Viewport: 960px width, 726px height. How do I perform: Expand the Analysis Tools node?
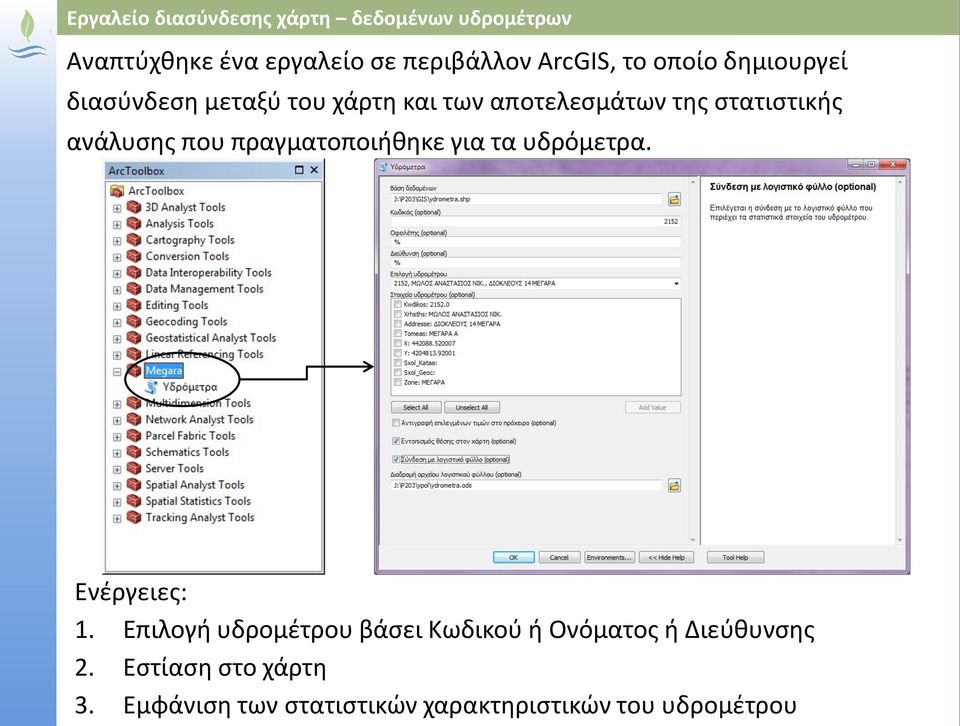(117, 225)
